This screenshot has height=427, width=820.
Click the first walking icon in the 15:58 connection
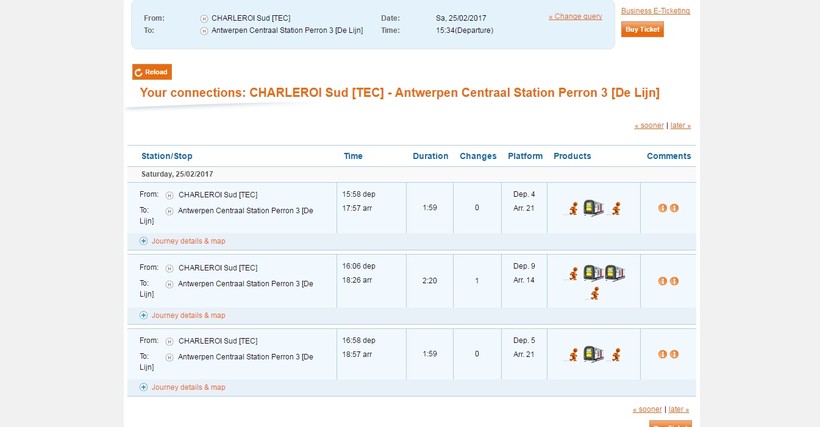click(573, 208)
